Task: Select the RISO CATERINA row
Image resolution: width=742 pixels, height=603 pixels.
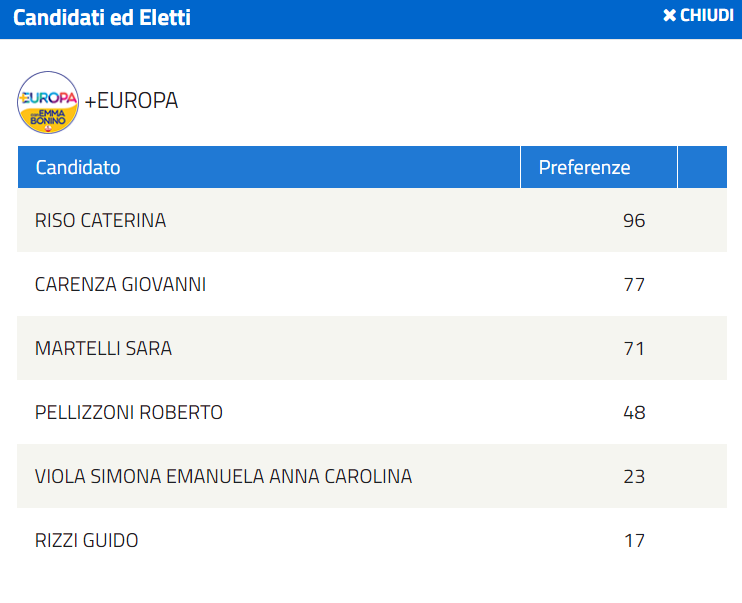Action: coord(372,220)
